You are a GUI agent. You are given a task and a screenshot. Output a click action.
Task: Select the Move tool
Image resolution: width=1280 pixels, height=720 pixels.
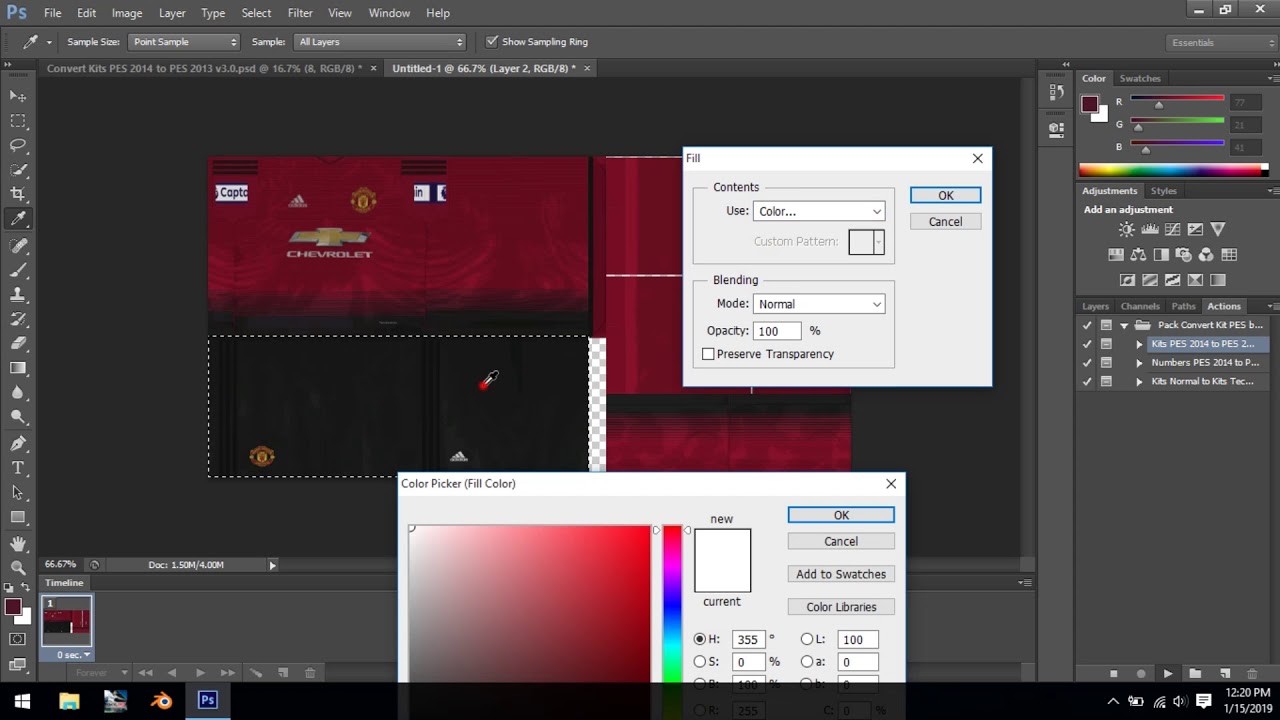18,96
